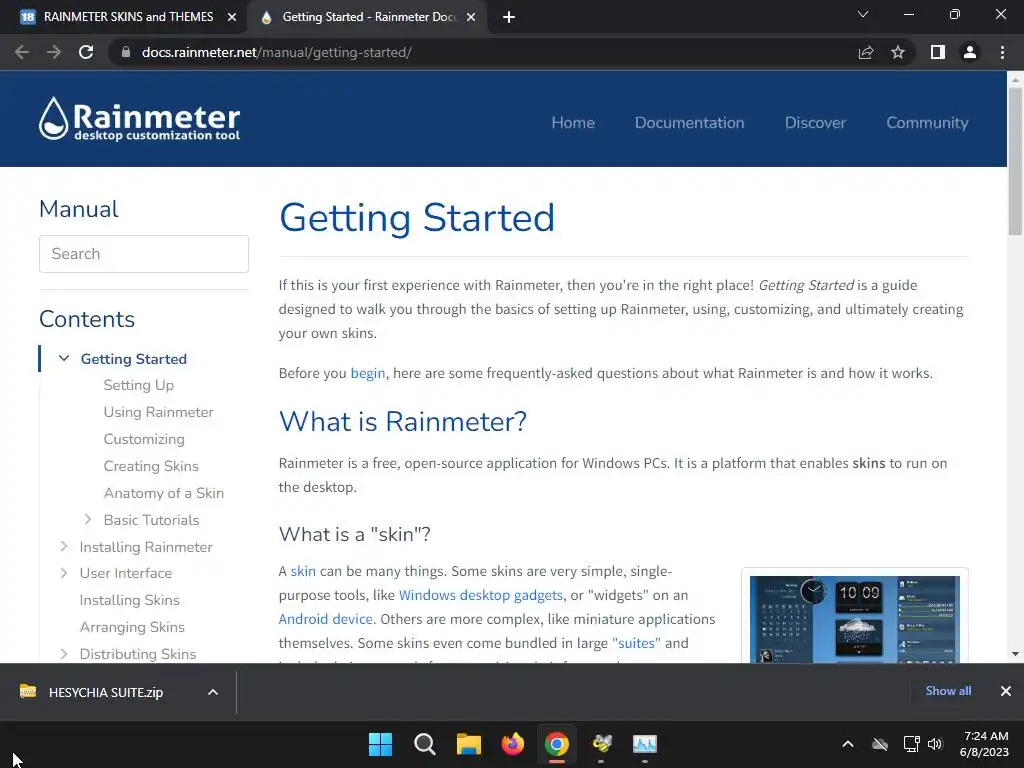This screenshot has width=1024, height=768.
Task: Open the Windows Start menu
Action: [x=380, y=744]
